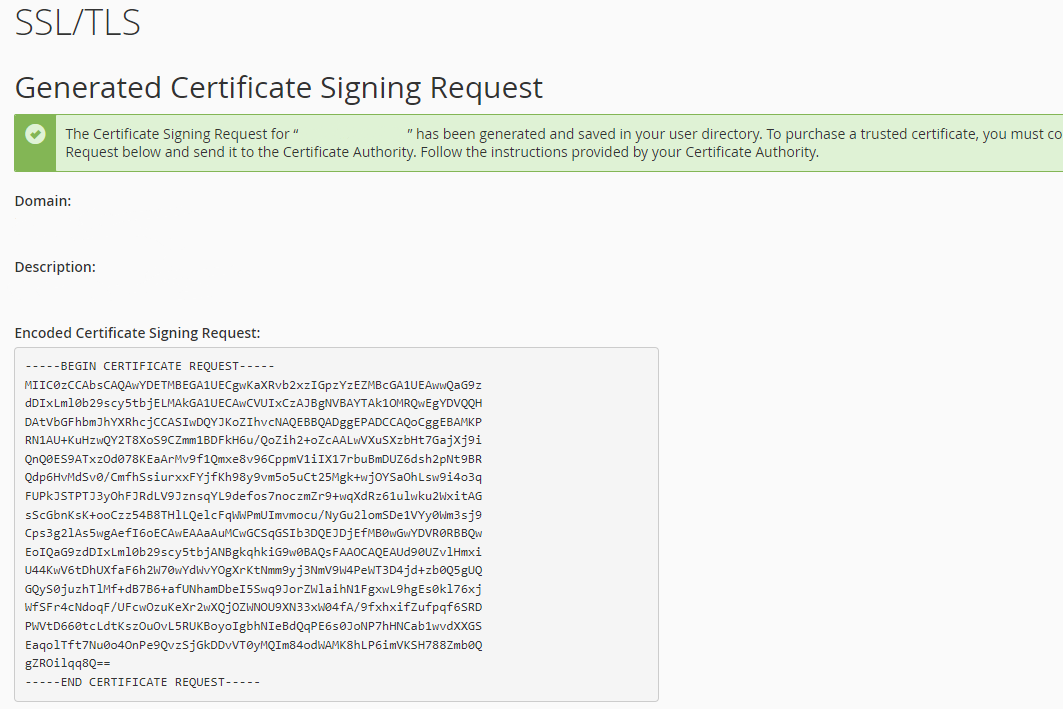The image size is (1063, 709).
Task: Click the line starting Cps3g2lAs5wg
Action: pos(254,533)
